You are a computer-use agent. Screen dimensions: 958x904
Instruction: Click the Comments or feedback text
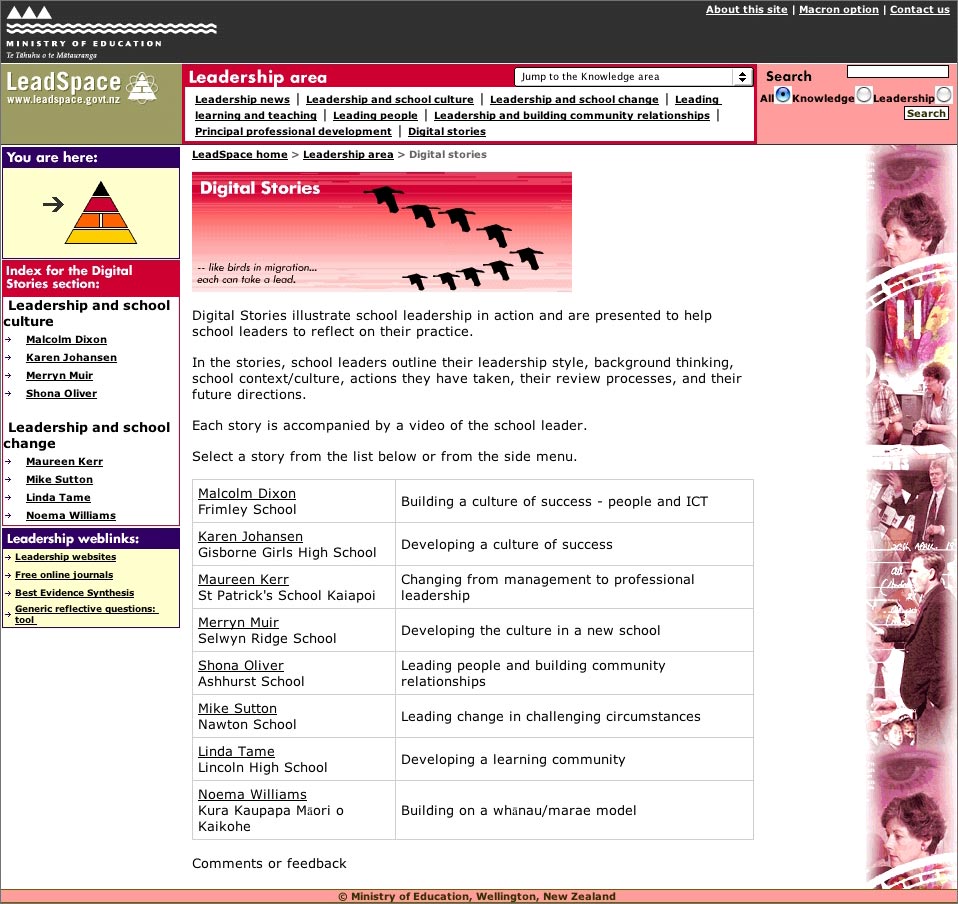tap(269, 863)
